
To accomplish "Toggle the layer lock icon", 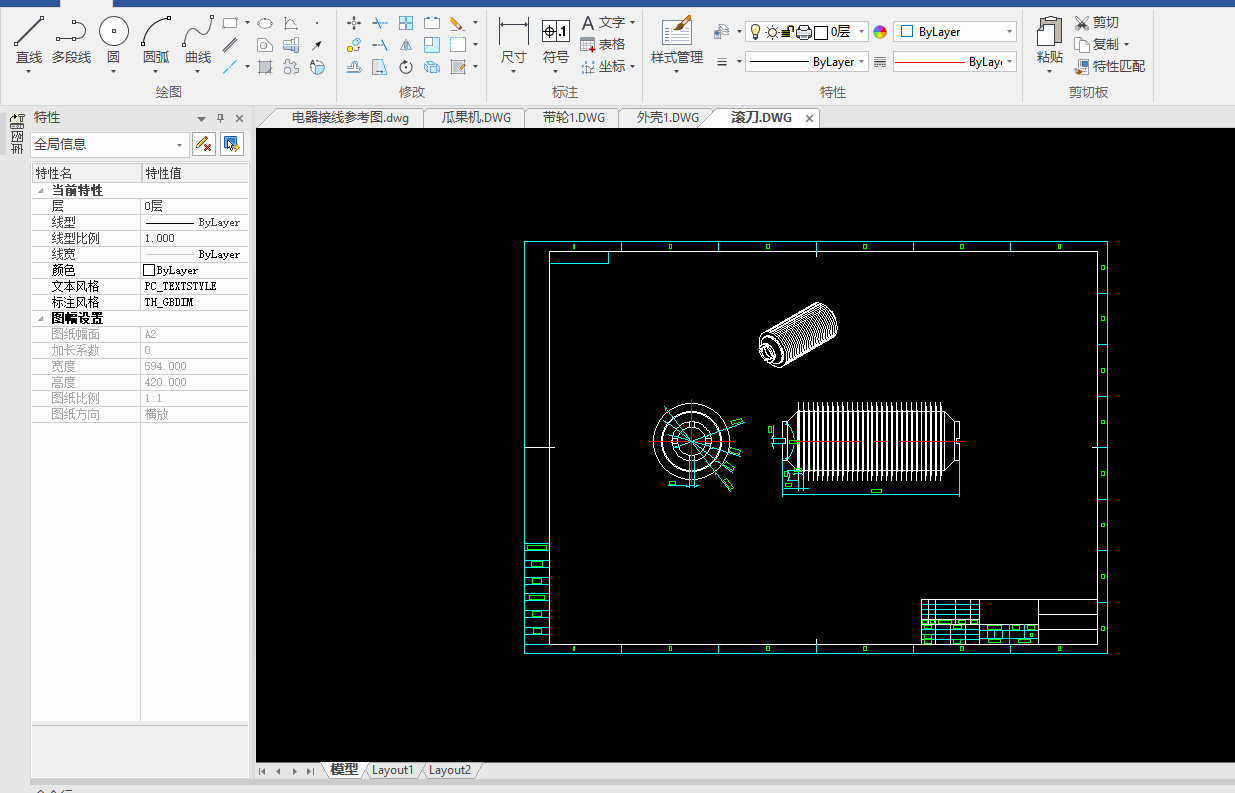I will tap(787, 32).
